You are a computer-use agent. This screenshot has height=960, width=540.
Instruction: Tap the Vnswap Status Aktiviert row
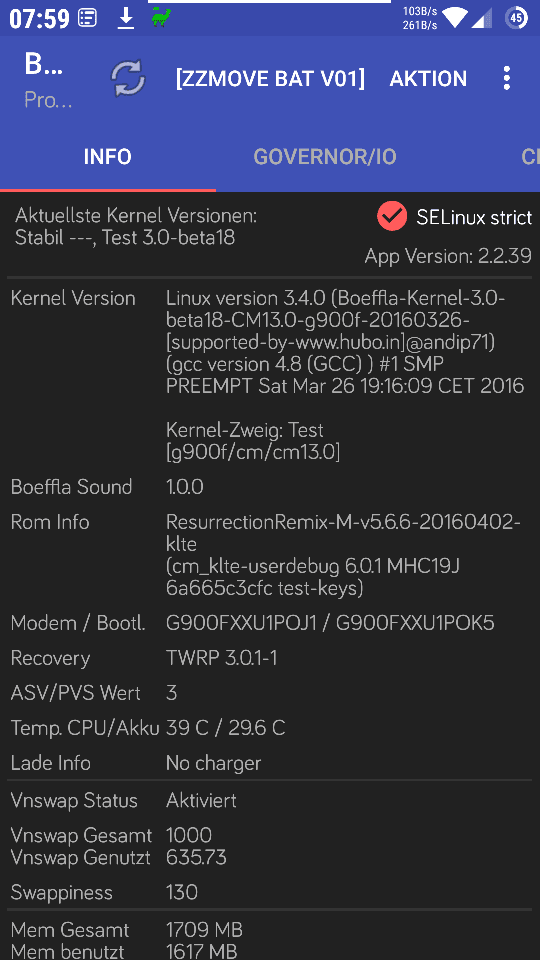pyautogui.click(x=269, y=800)
